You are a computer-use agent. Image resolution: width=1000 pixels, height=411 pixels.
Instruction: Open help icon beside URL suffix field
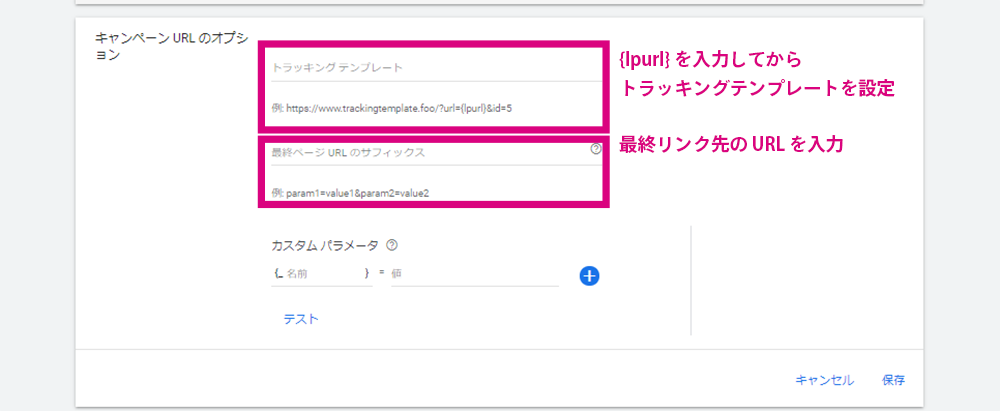[596, 149]
